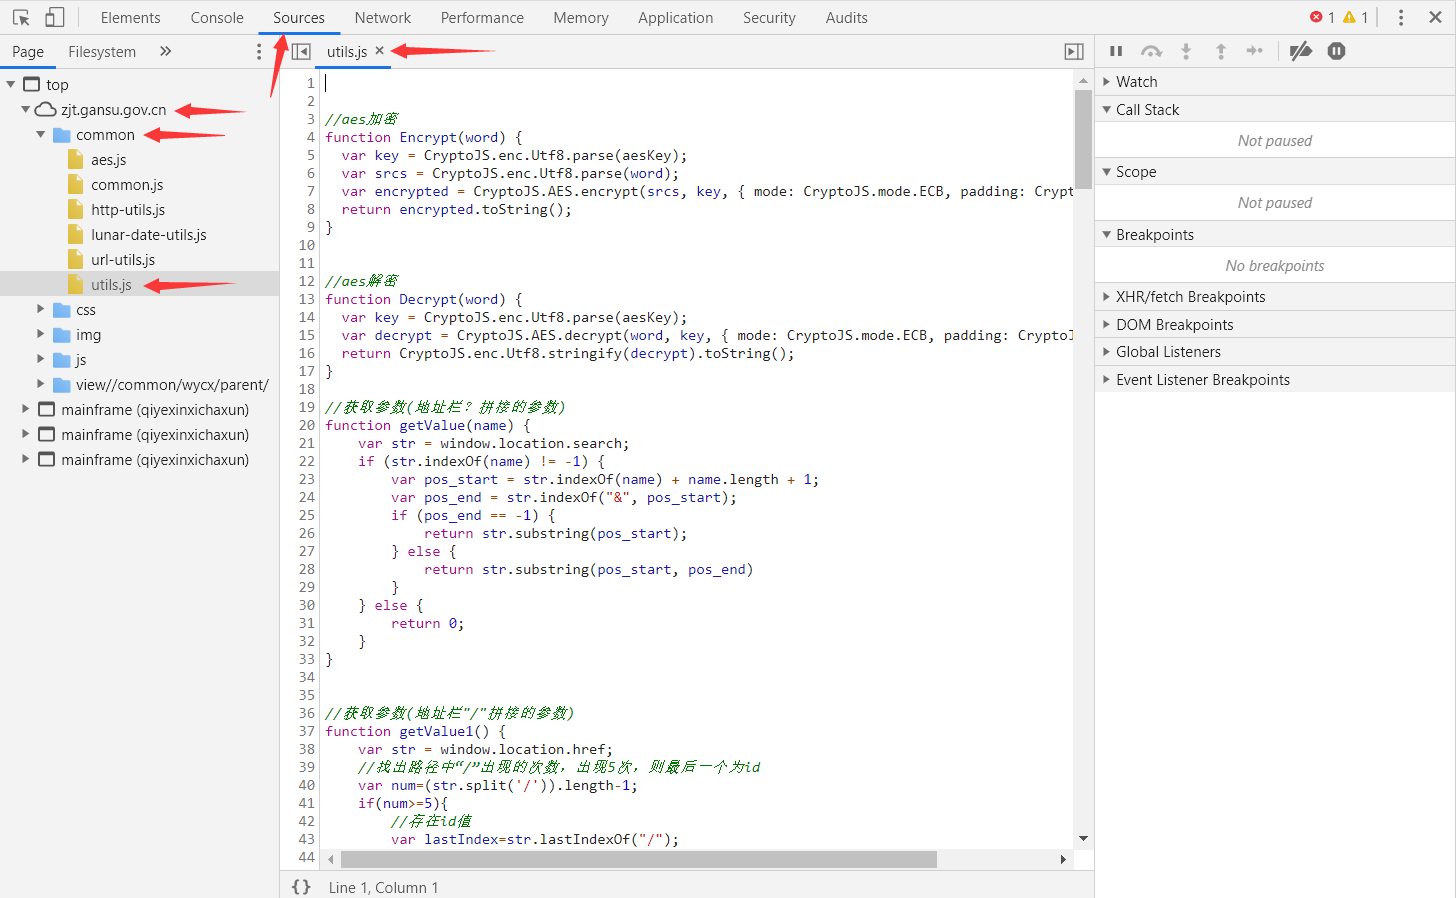Close the utils.js editor tab
The height and width of the screenshot is (898, 1456).
380,51
